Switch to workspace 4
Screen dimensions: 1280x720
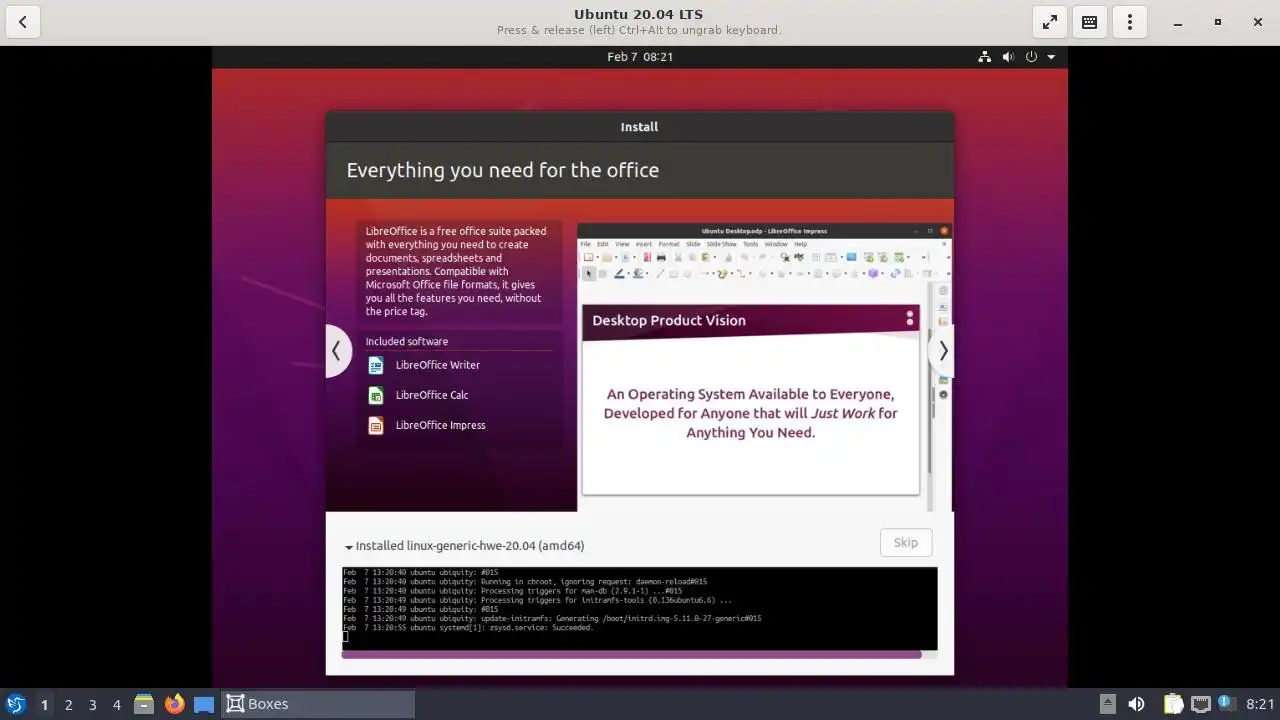pos(116,704)
